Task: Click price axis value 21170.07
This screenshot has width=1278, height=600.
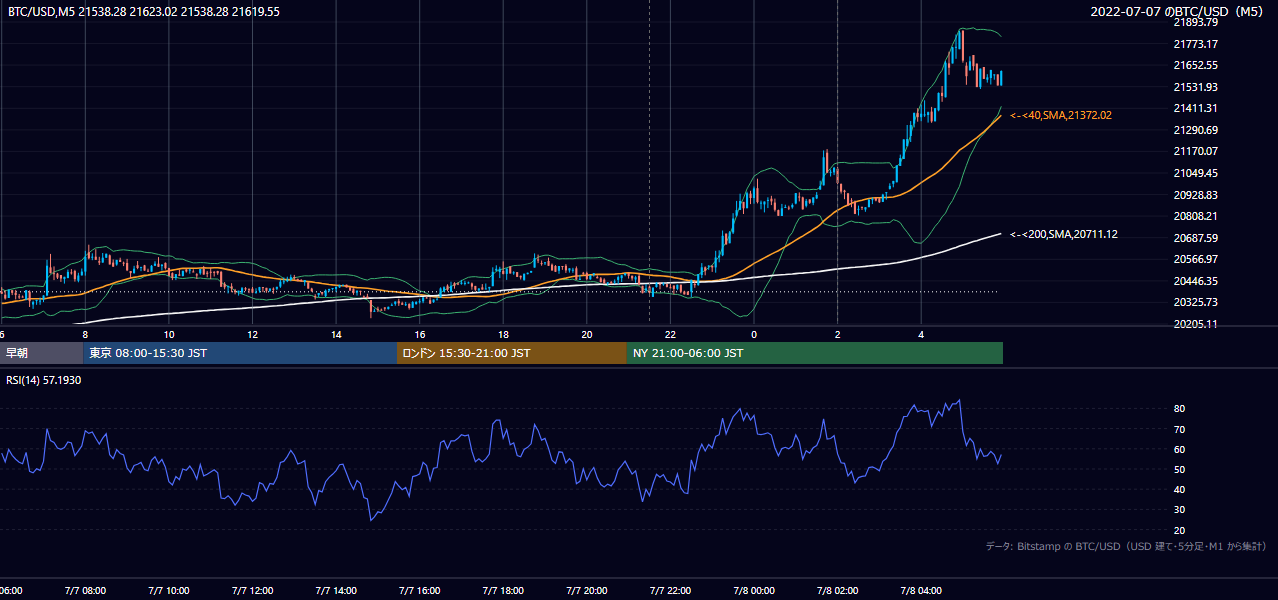Action: (1195, 151)
